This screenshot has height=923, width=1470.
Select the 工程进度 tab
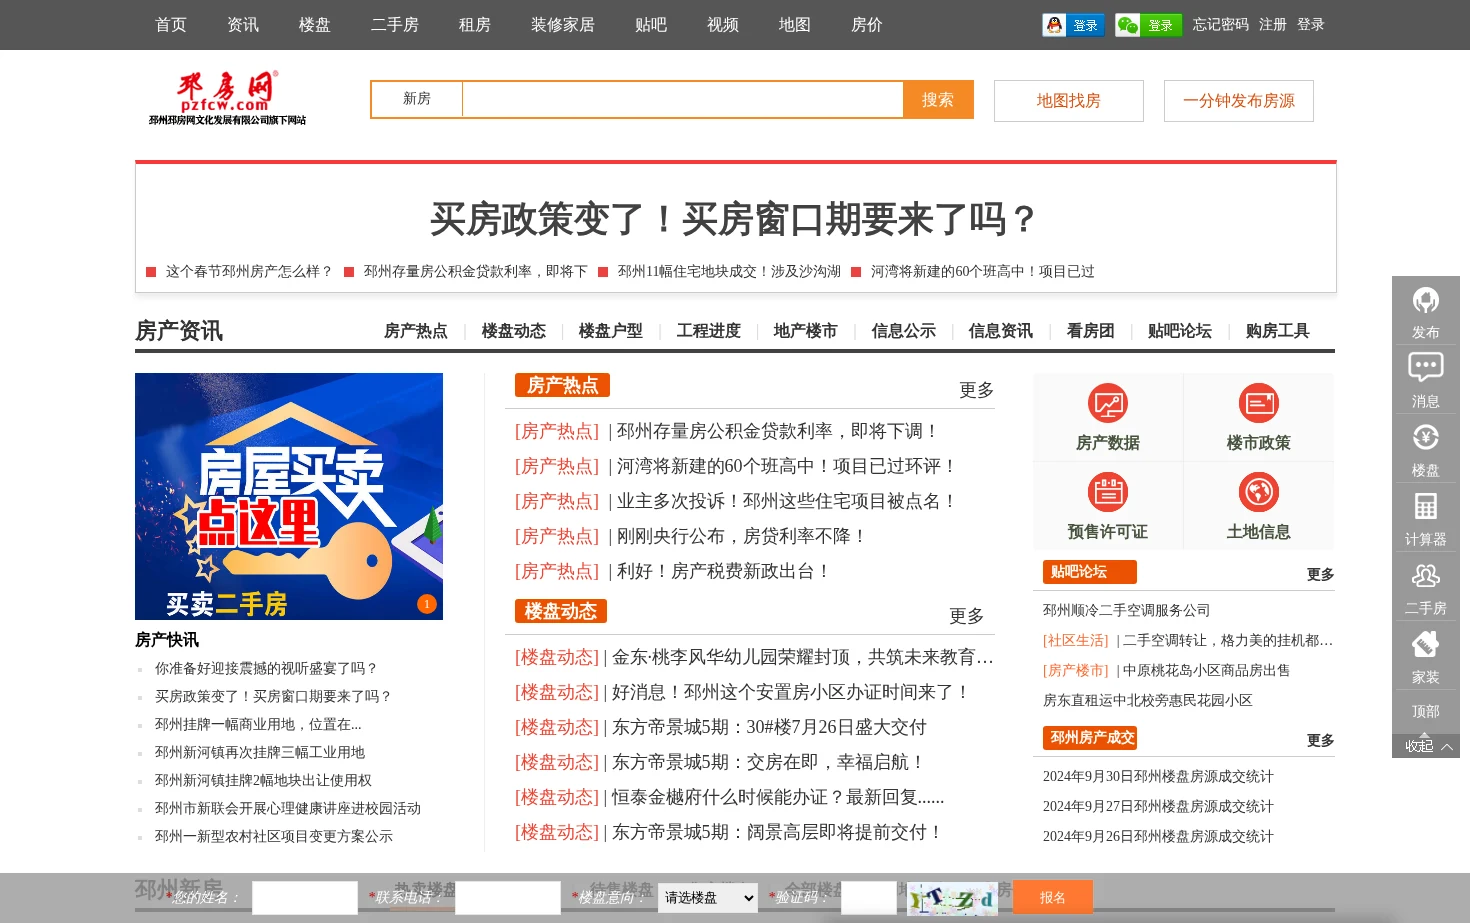pos(709,331)
